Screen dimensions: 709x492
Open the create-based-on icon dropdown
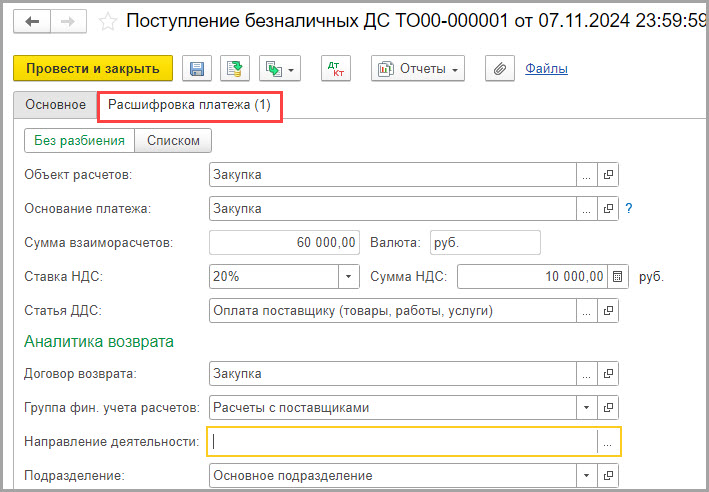[x=280, y=69]
